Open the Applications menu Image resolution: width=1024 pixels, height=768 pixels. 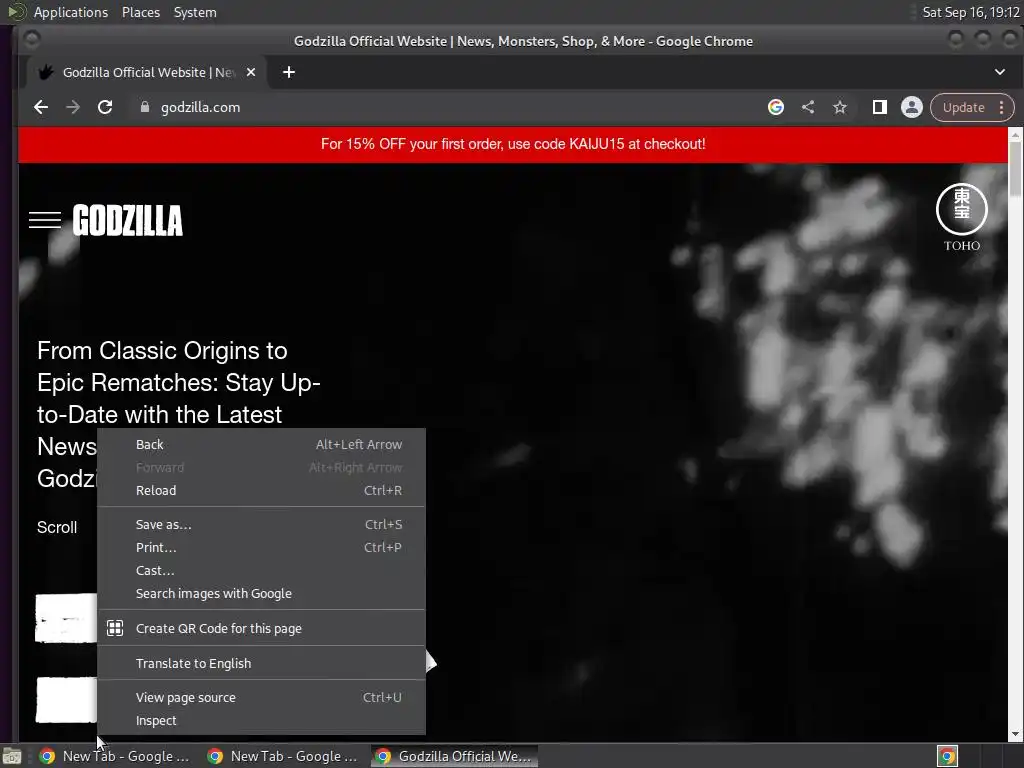tap(71, 12)
